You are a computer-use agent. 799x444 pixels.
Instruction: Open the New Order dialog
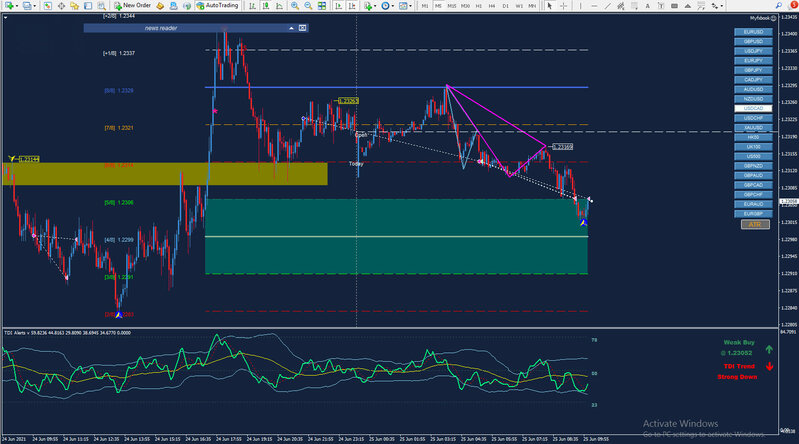(x=132, y=6)
